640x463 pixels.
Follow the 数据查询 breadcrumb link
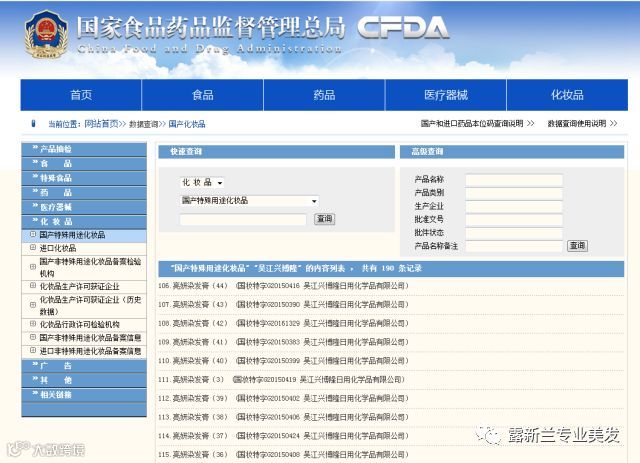143,124
